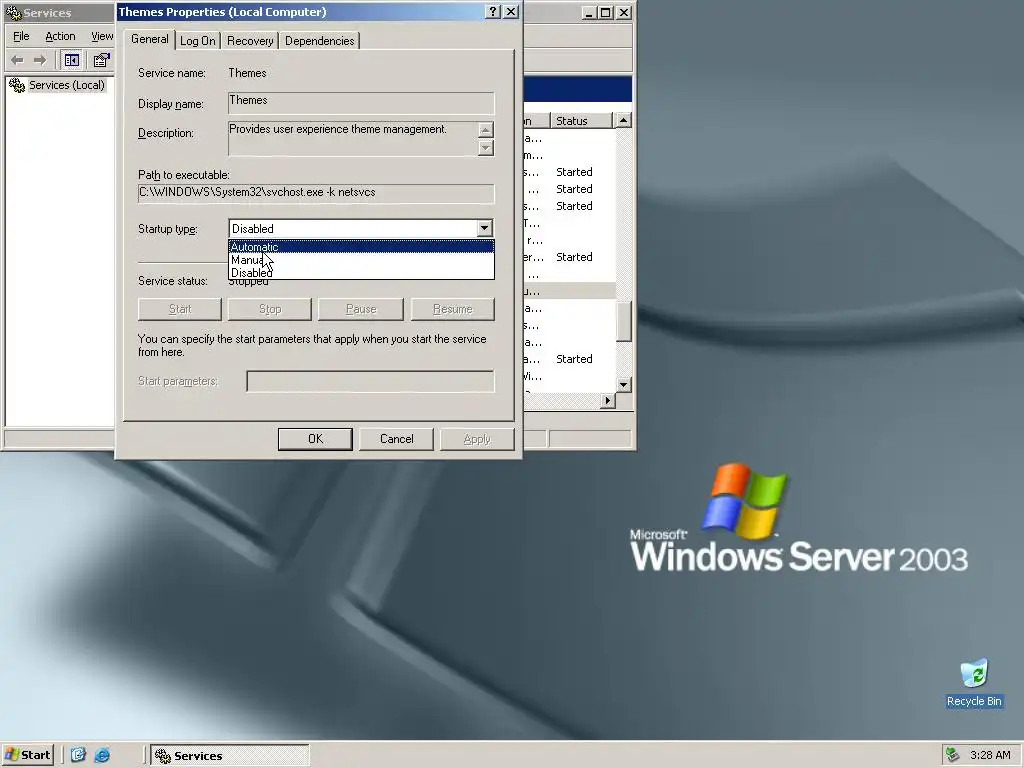Switch to the Dependencies tab

click(x=319, y=40)
